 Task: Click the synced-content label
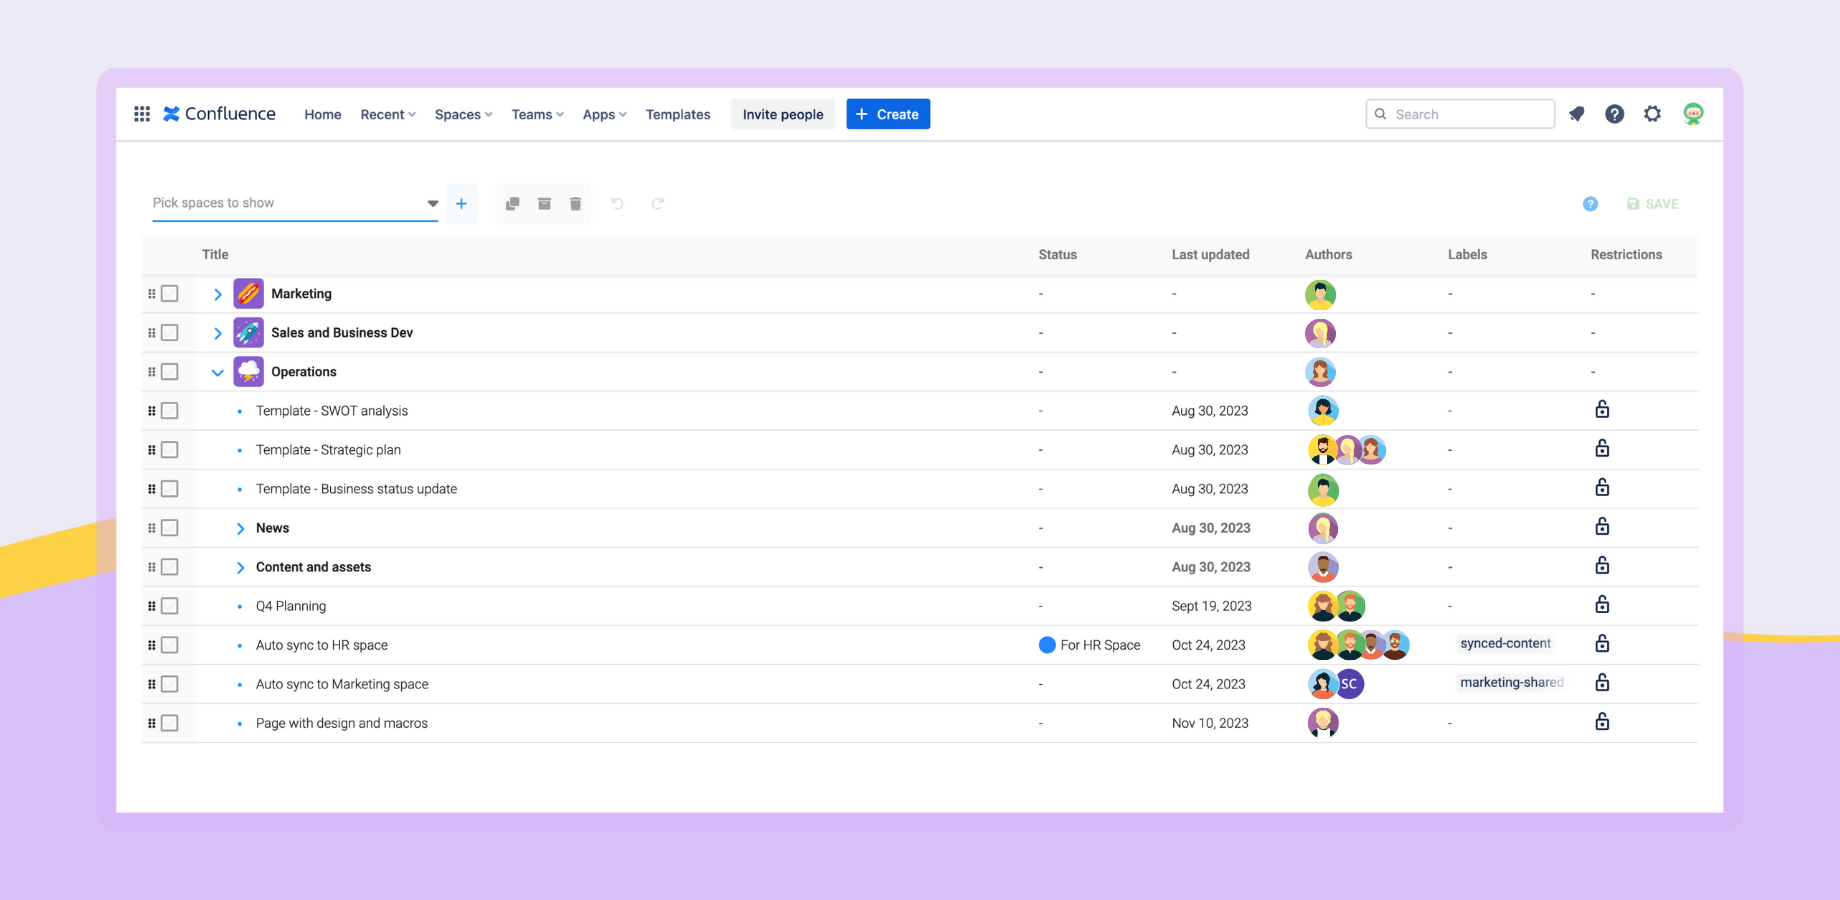click(x=1505, y=644)
